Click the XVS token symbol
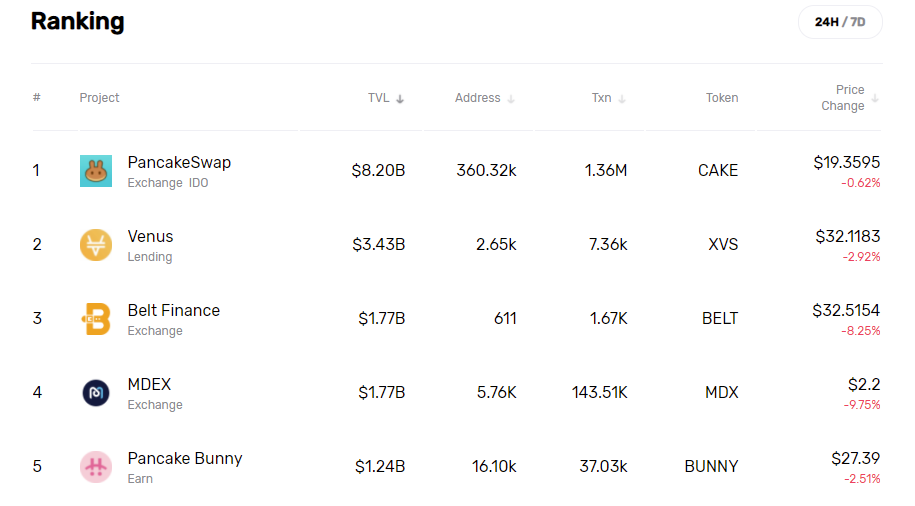The width and height of the screenshot is (915, 506). click(723, 245)
